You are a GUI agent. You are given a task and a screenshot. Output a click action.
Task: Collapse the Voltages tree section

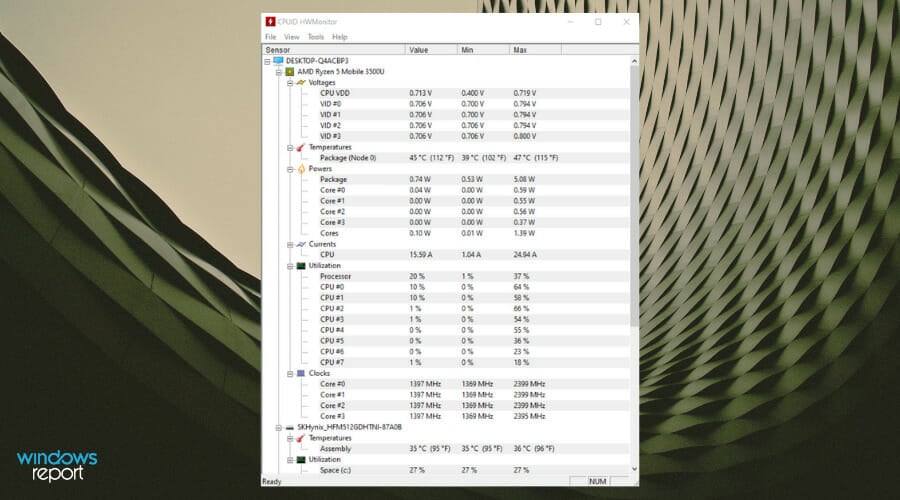pos(290,83)
